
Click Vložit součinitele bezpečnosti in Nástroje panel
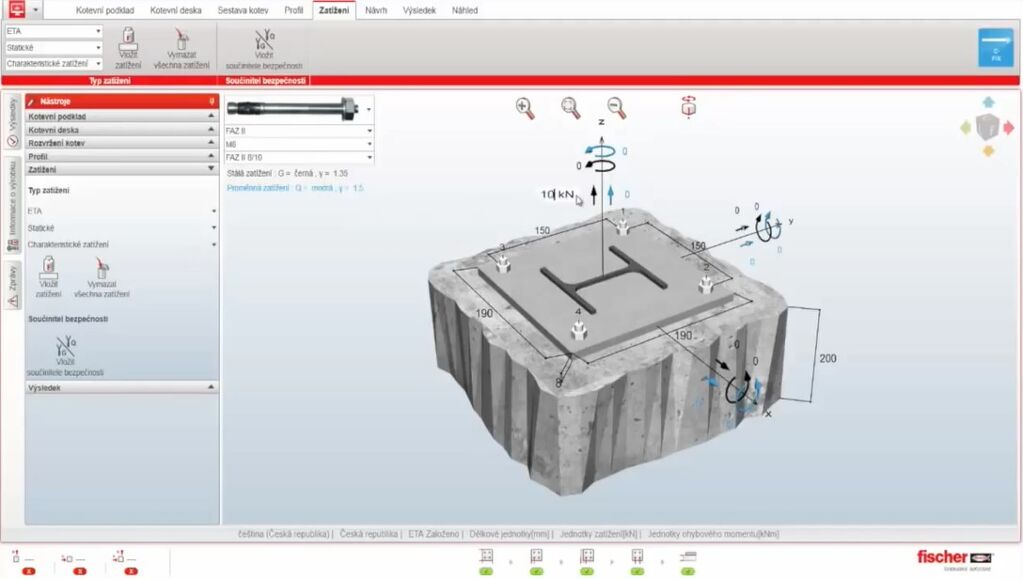click(x=65, y=356)
